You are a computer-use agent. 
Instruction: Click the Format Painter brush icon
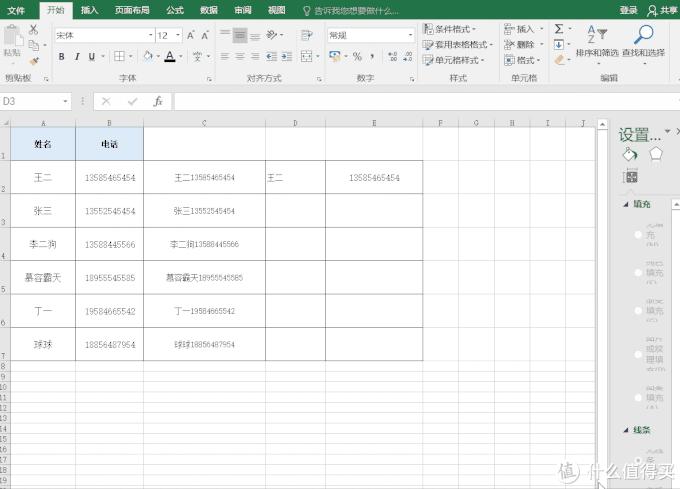pyautogui.click(x=34, y=61)
